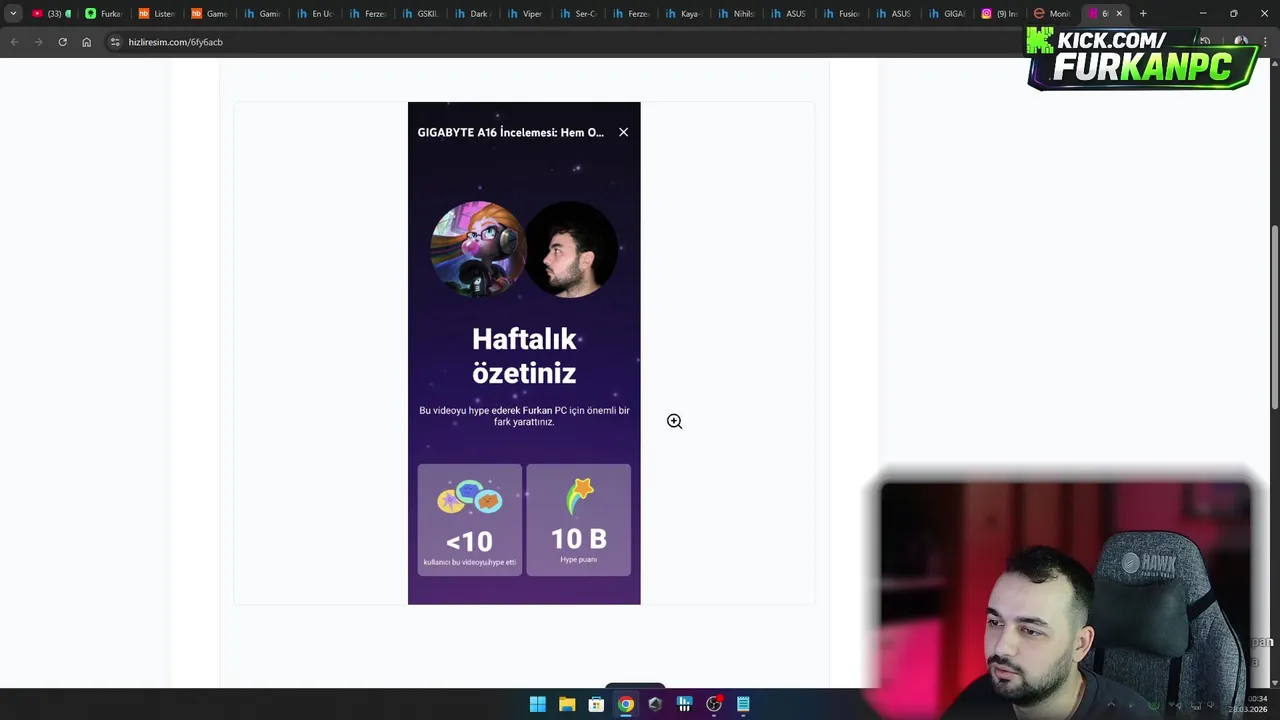This screenshot has width=1280, height=720.
Task: Zoom into the Haftalık özetiniz image
Action: [x=524, y=353]
